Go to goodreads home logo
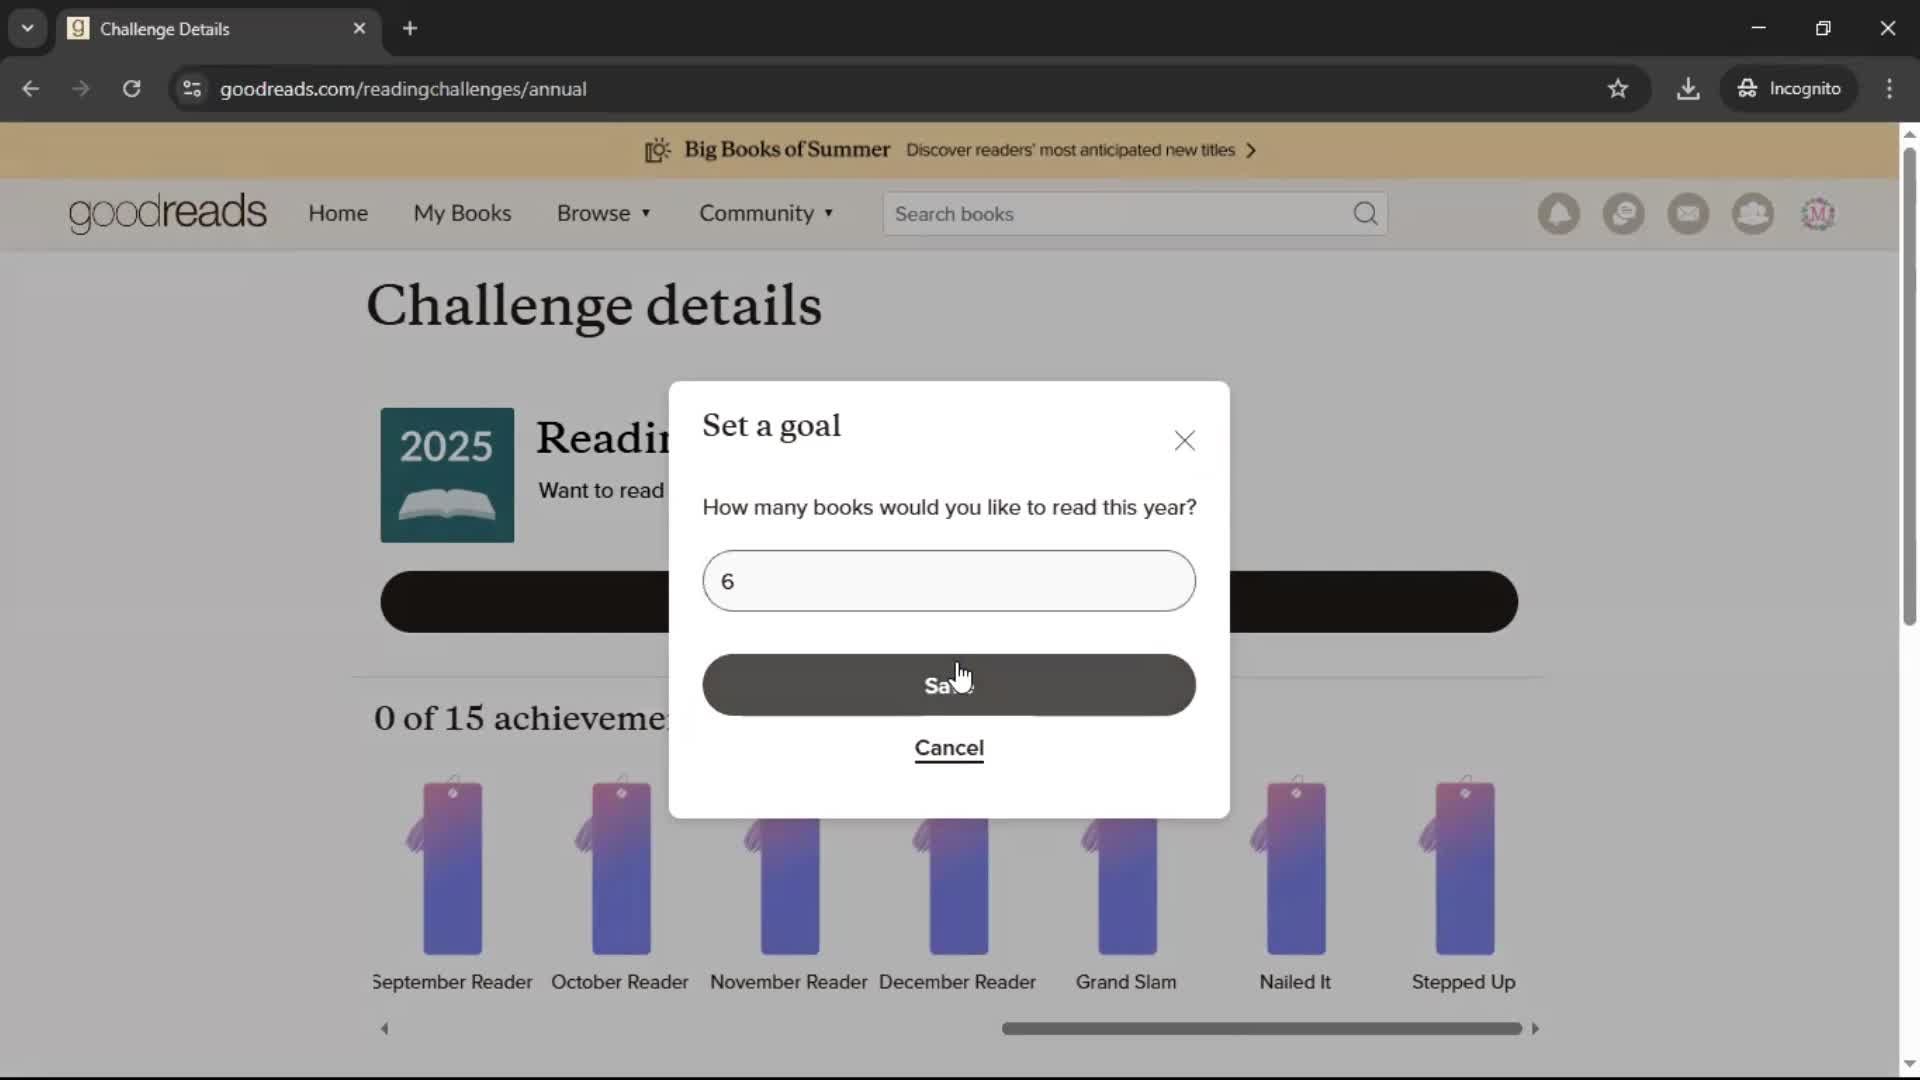The height and width of the screenshot is (1080, 1920). point(168,213)
